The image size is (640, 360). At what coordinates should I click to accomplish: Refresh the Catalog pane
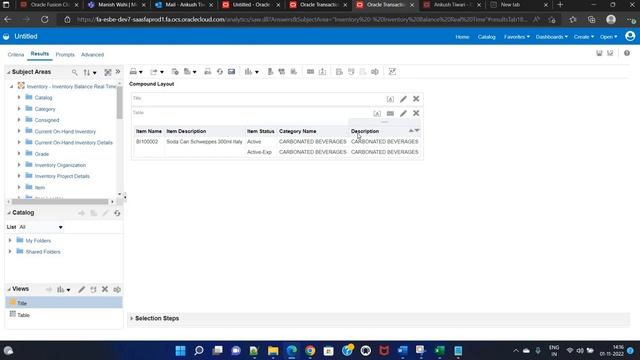[117, 213]
